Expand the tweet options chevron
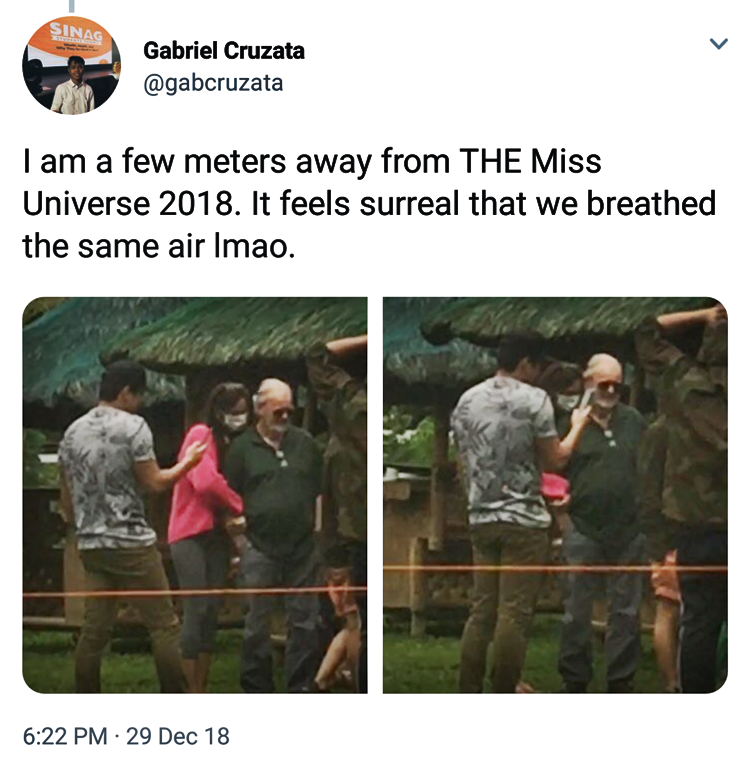 click(718, 44)
